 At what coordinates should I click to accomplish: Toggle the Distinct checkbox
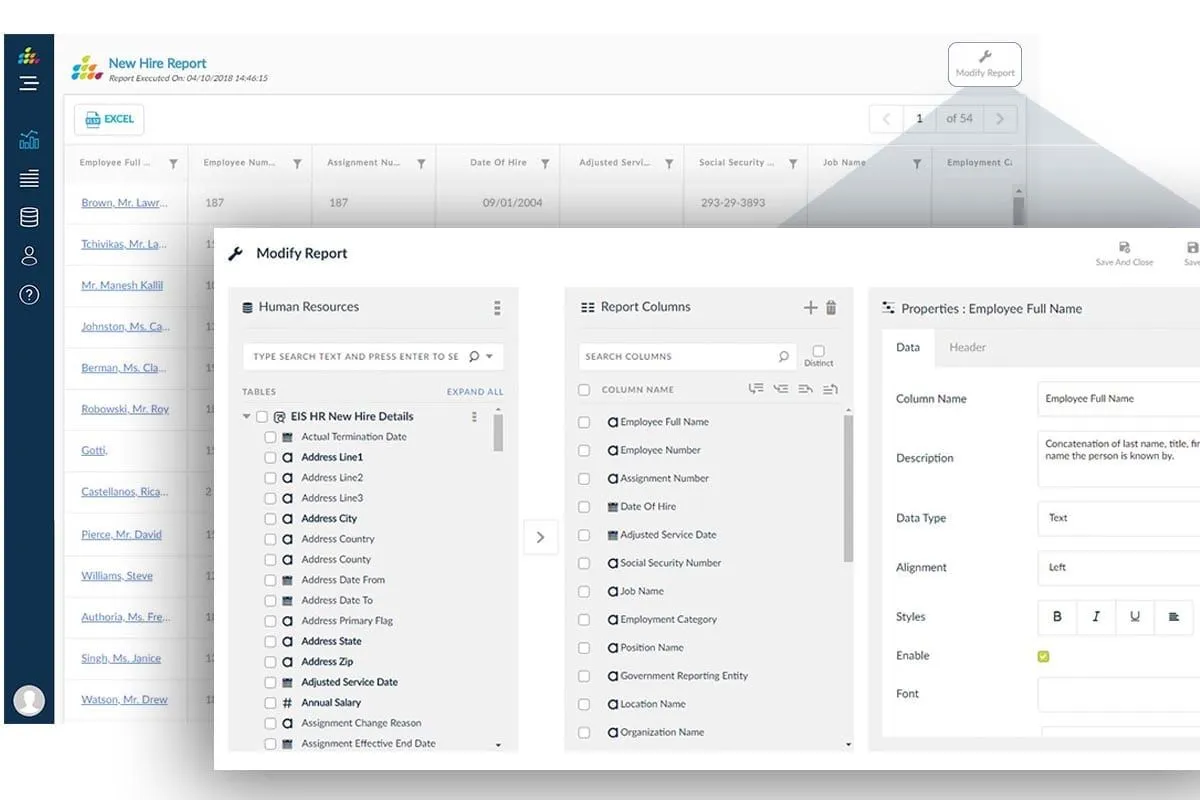(818, 352)
